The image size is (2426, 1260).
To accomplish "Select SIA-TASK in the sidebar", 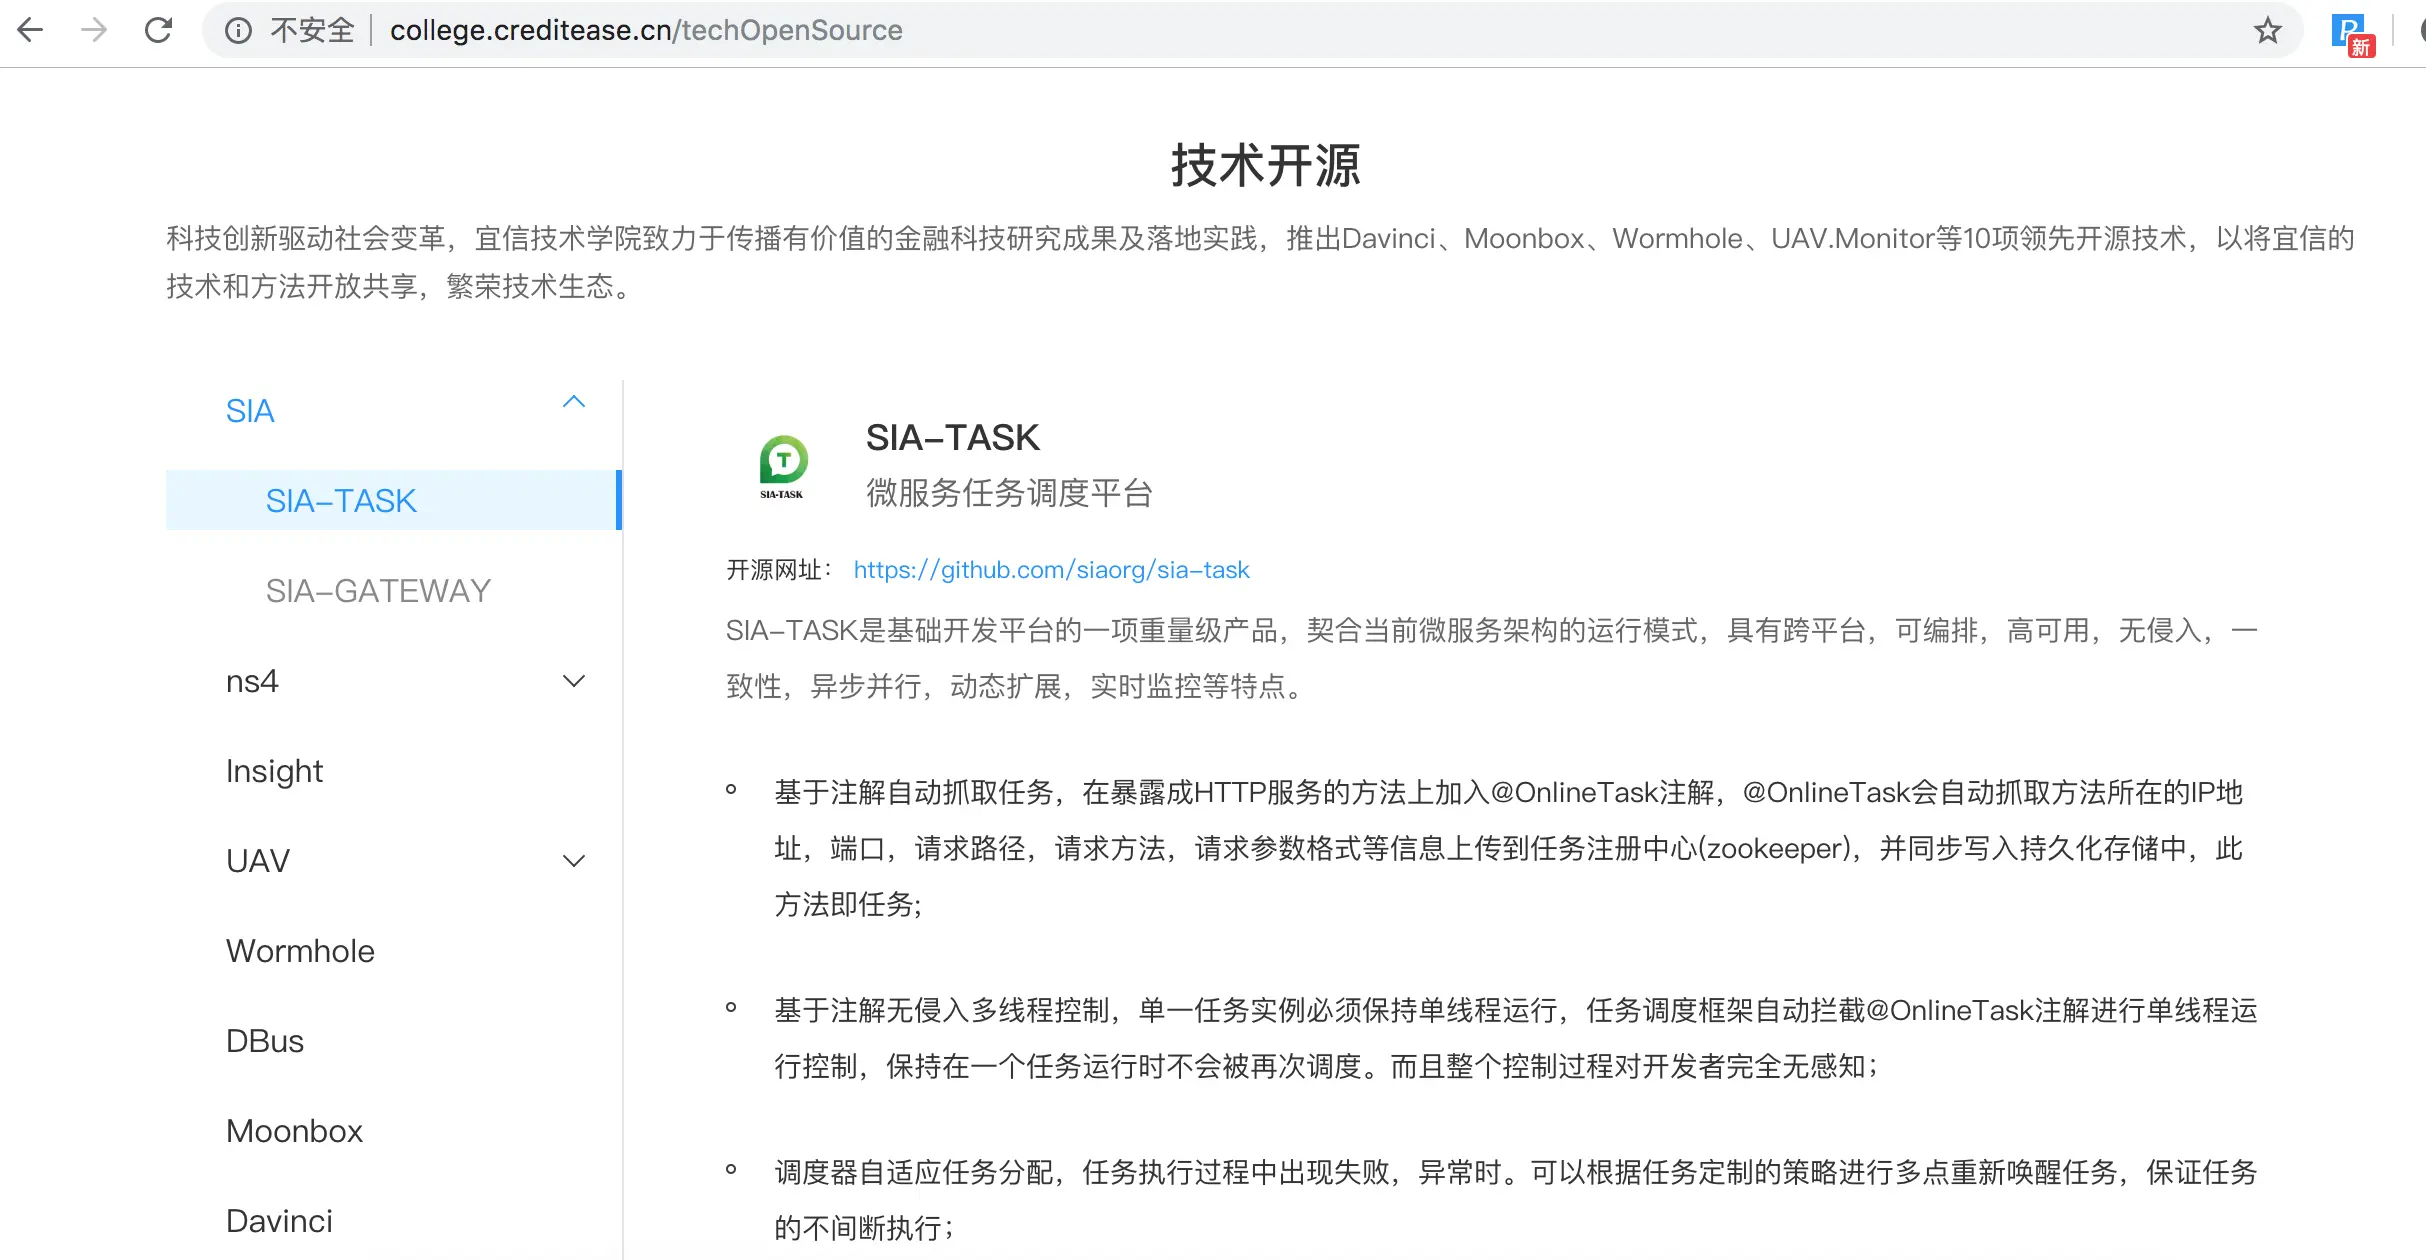I will tap(341, 500).
